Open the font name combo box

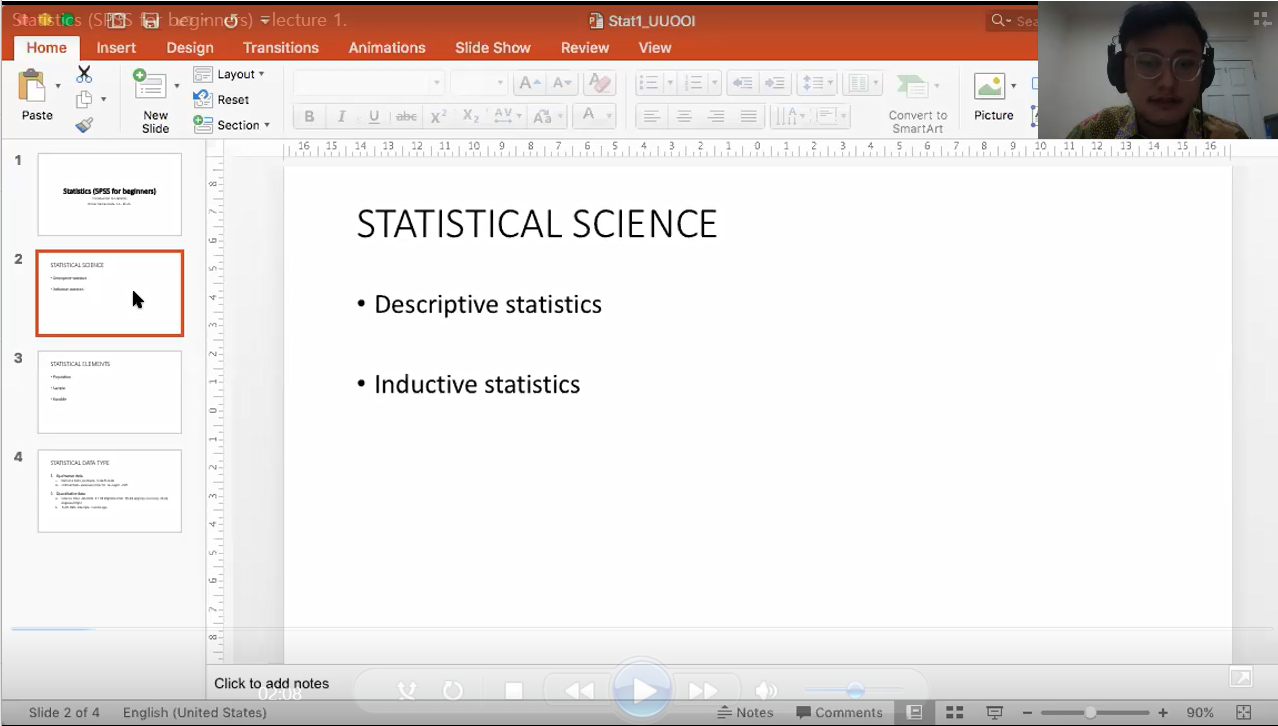point(369,83)
